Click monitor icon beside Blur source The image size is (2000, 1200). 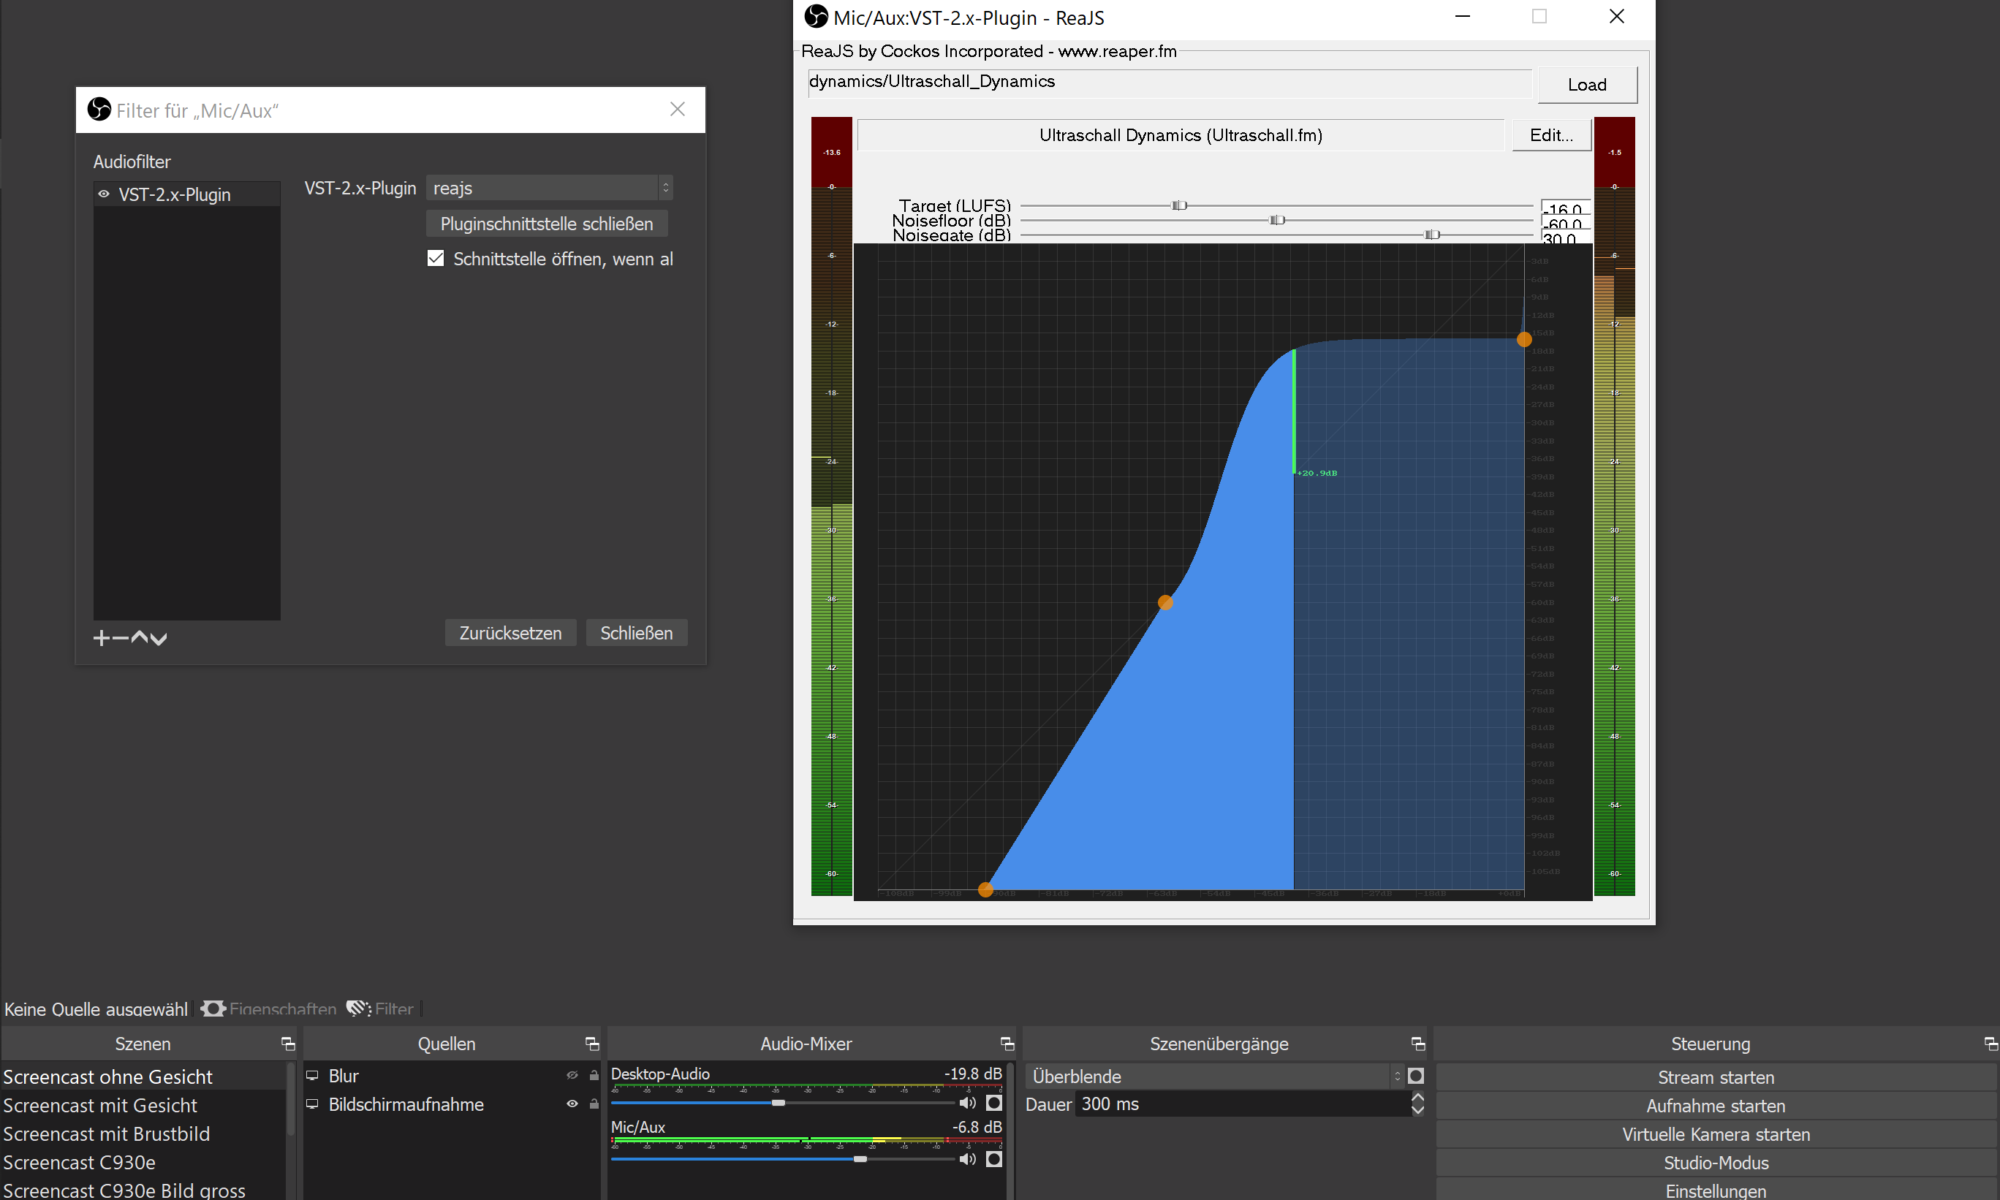tap(312, 1076)
